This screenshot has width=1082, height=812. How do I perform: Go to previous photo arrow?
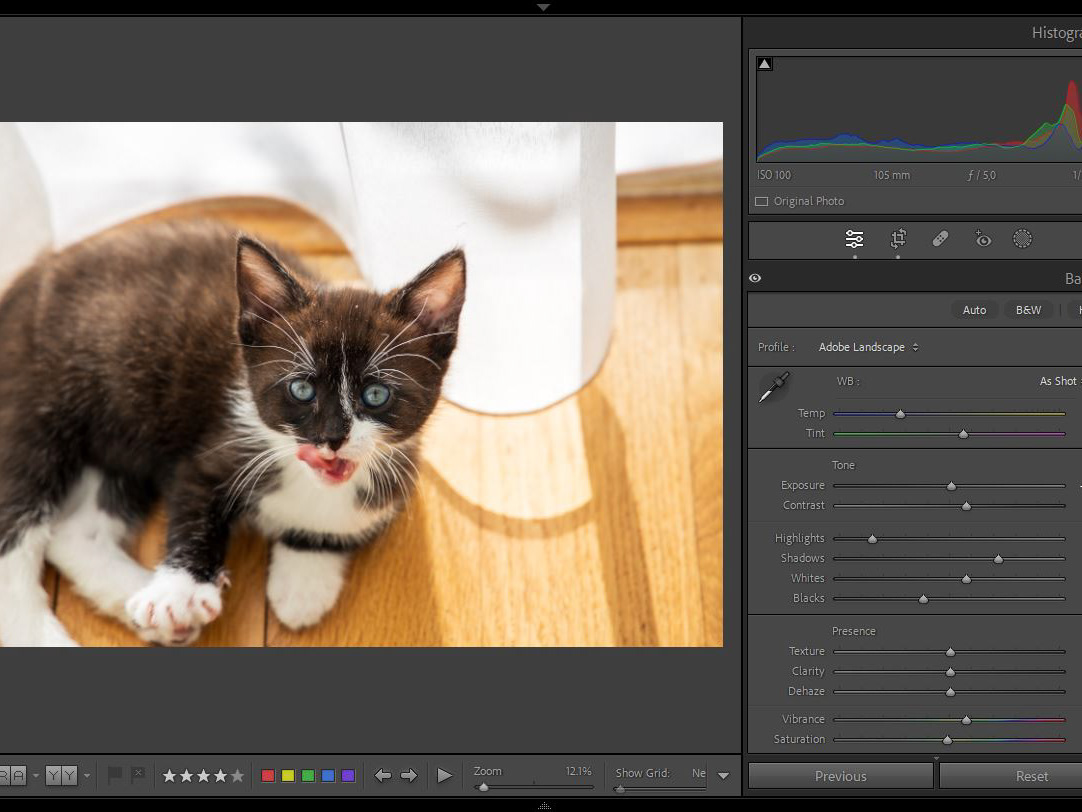(x=383, y=776)
